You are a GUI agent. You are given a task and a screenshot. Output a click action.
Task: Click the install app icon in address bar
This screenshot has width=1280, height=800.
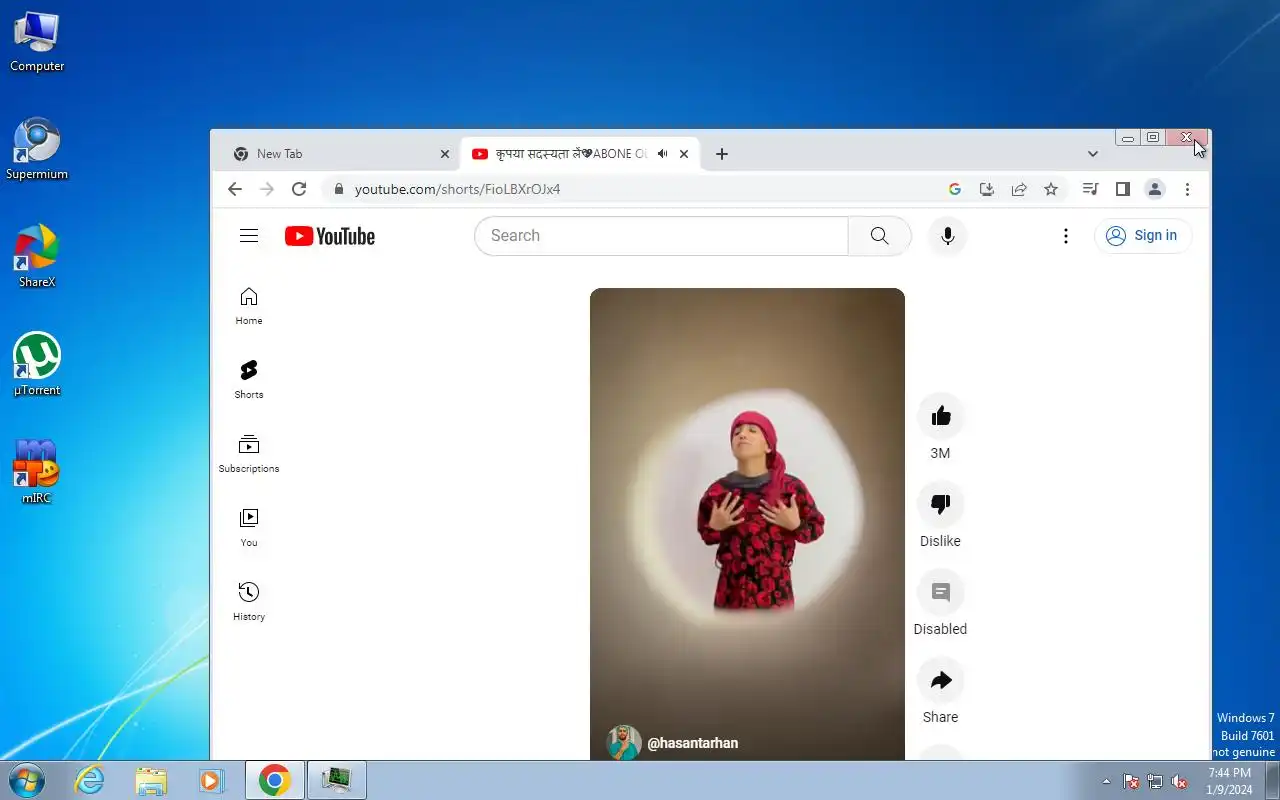pos(987,189)
